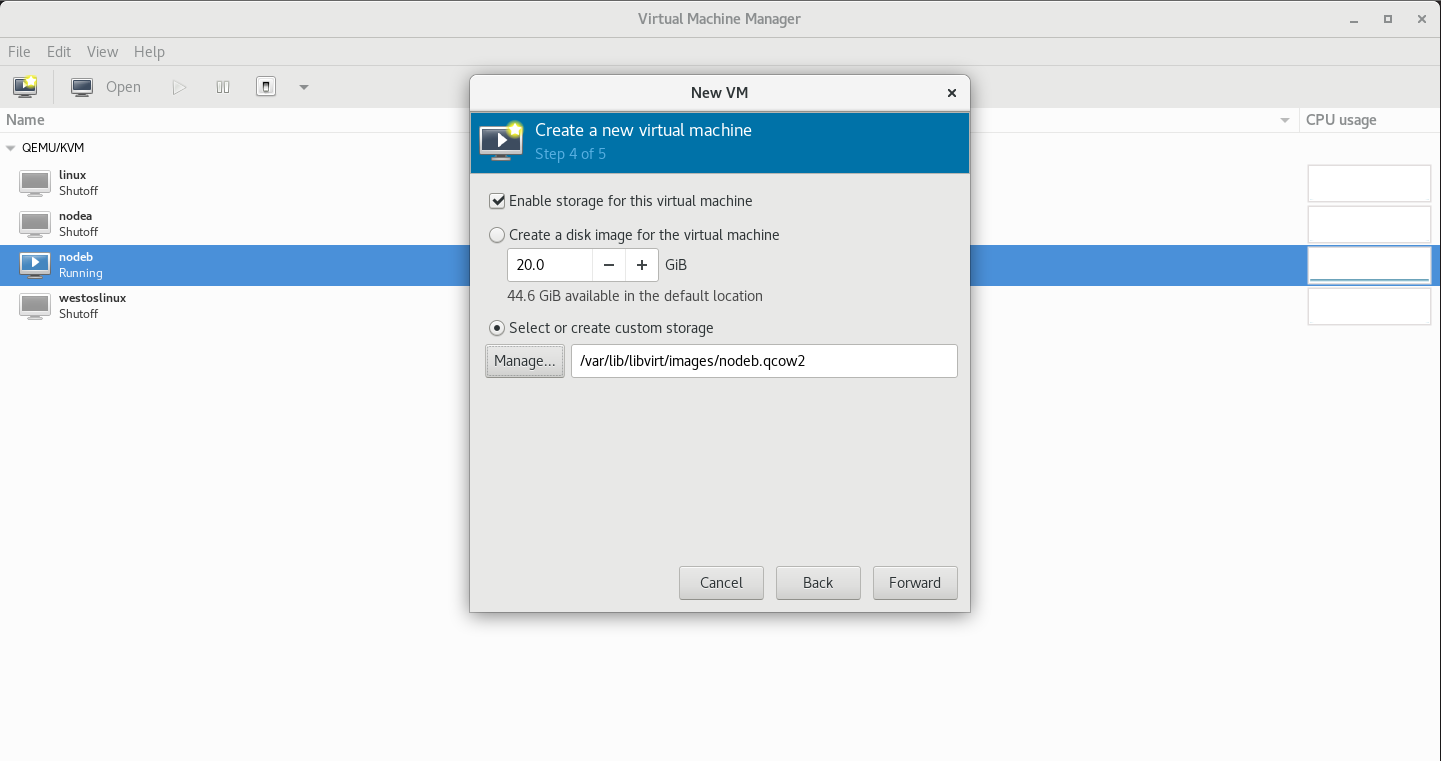Click the Open console monitor icon
This screenshot has width=1441, height=761.
click(x=82, y=87)
